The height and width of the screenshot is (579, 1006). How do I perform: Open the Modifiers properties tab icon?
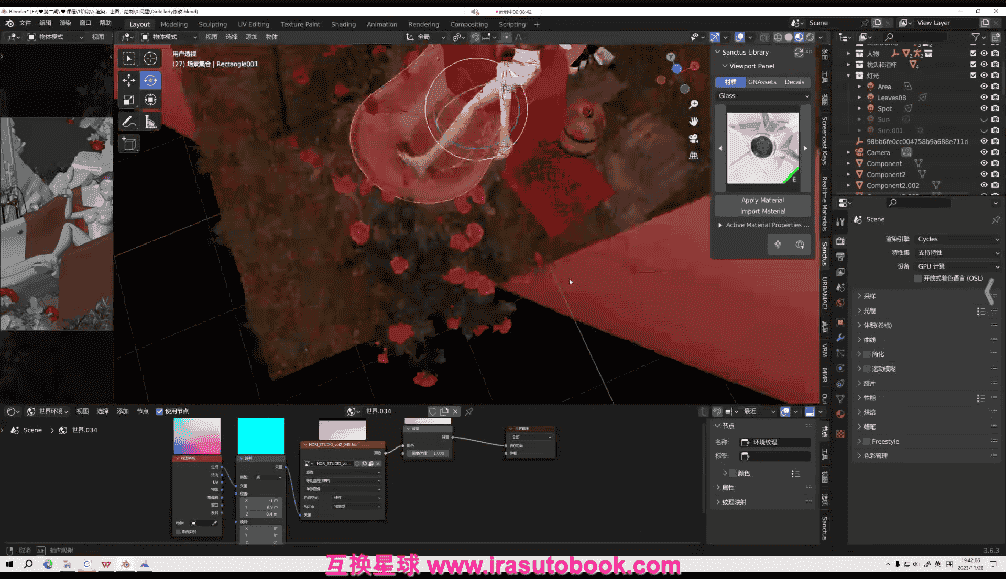click(x=840, y=338)
